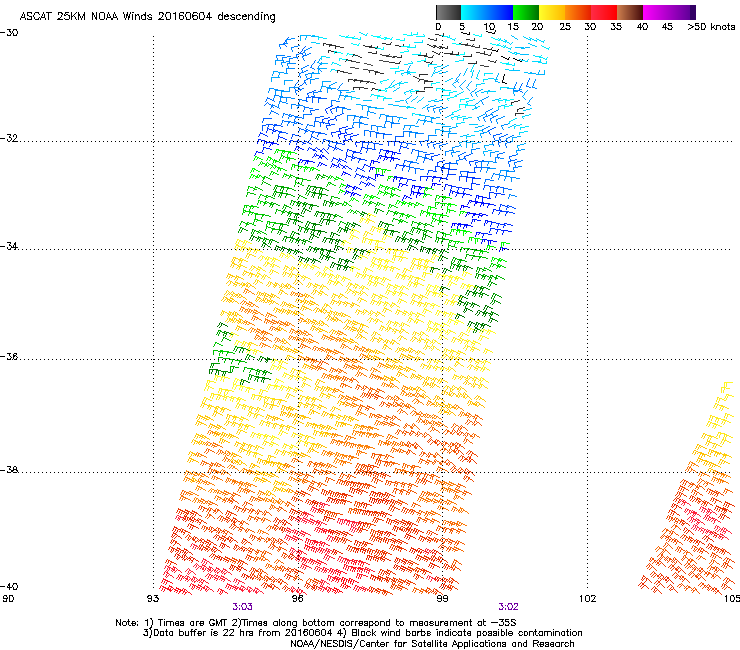Click the green 15-20 knots color band
This screenshot has width=740, height=650.
pyautogui.click(x=526, y=12)
